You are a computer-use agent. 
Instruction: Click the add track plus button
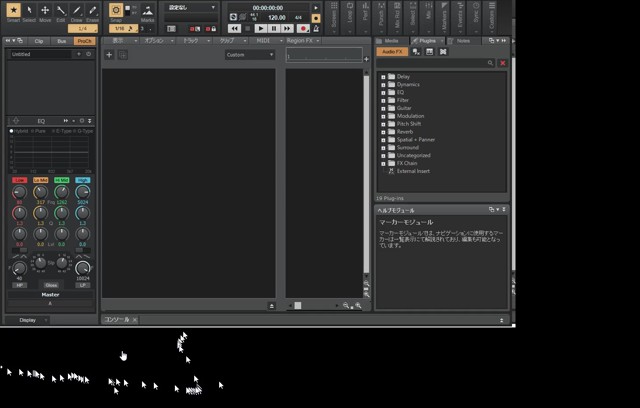point(109,55)
